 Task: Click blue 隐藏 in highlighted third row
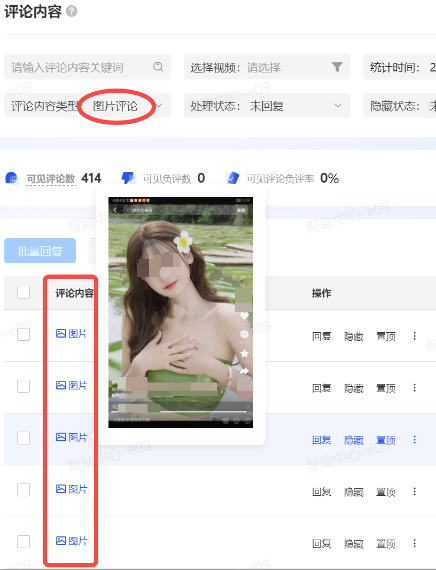pyautogui.click(x=354, y=440)
